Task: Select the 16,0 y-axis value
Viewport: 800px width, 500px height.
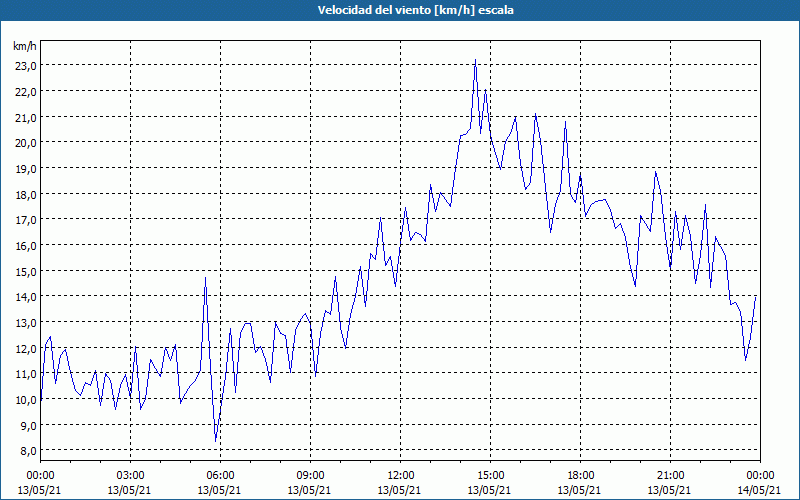Action: click(25, 245)
